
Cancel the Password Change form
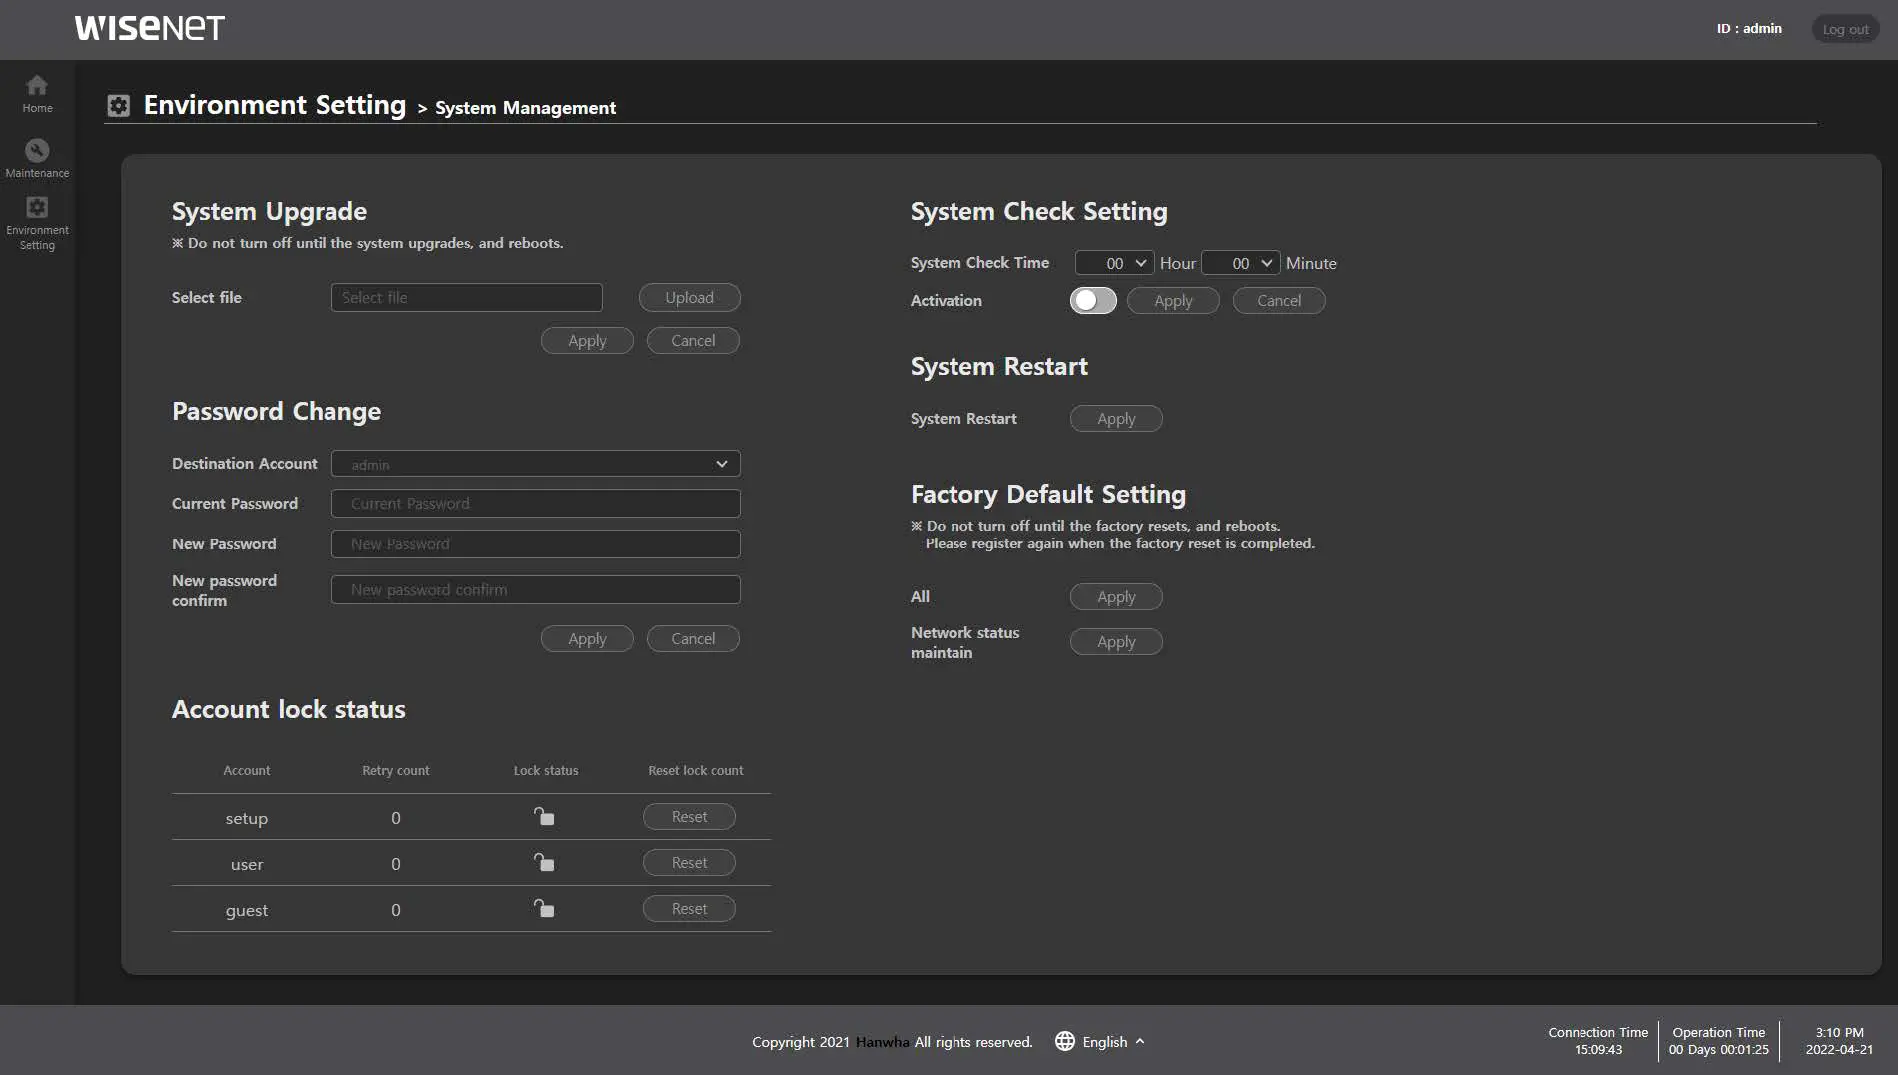click(693, 639)
